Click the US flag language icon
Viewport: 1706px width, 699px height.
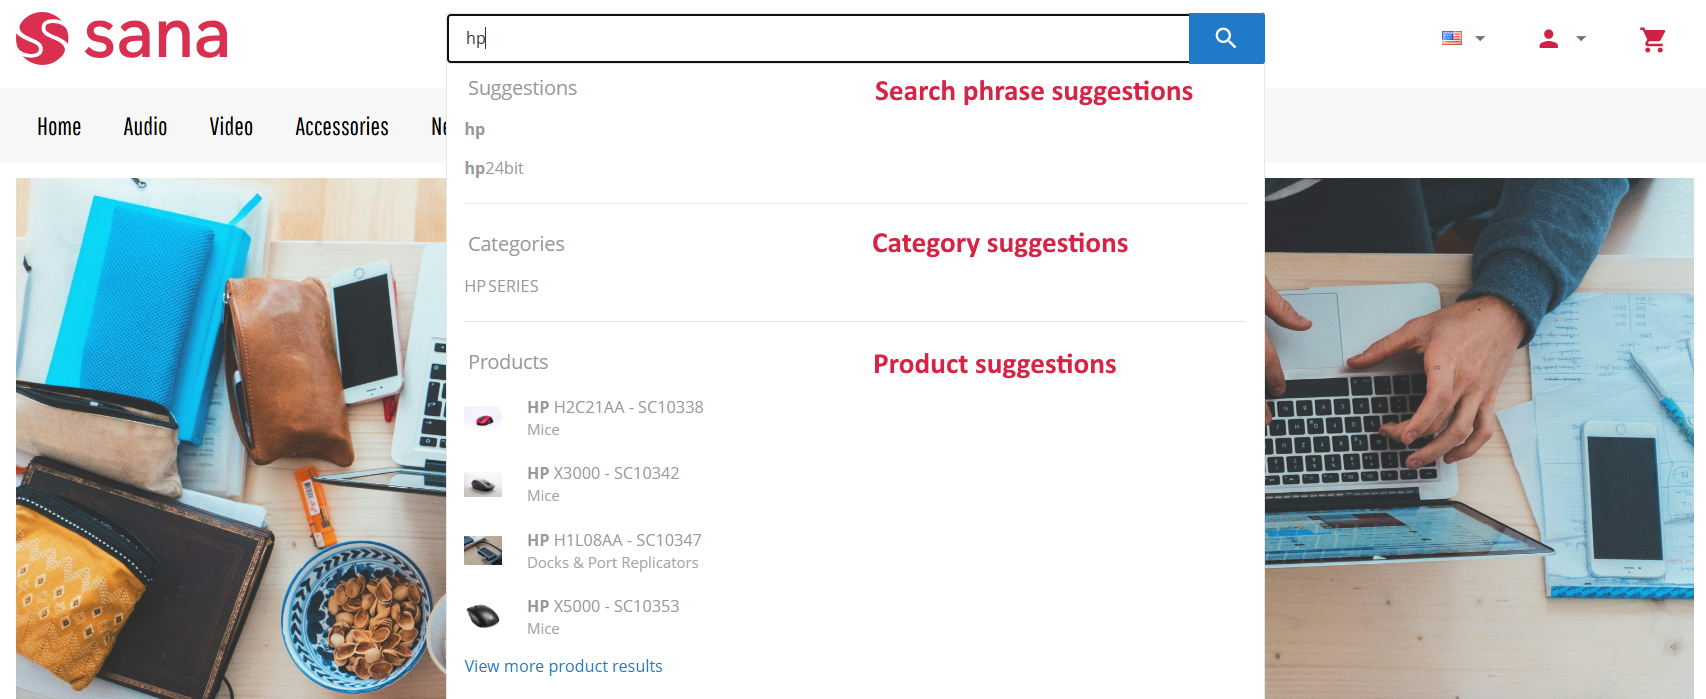point(1452,38)
